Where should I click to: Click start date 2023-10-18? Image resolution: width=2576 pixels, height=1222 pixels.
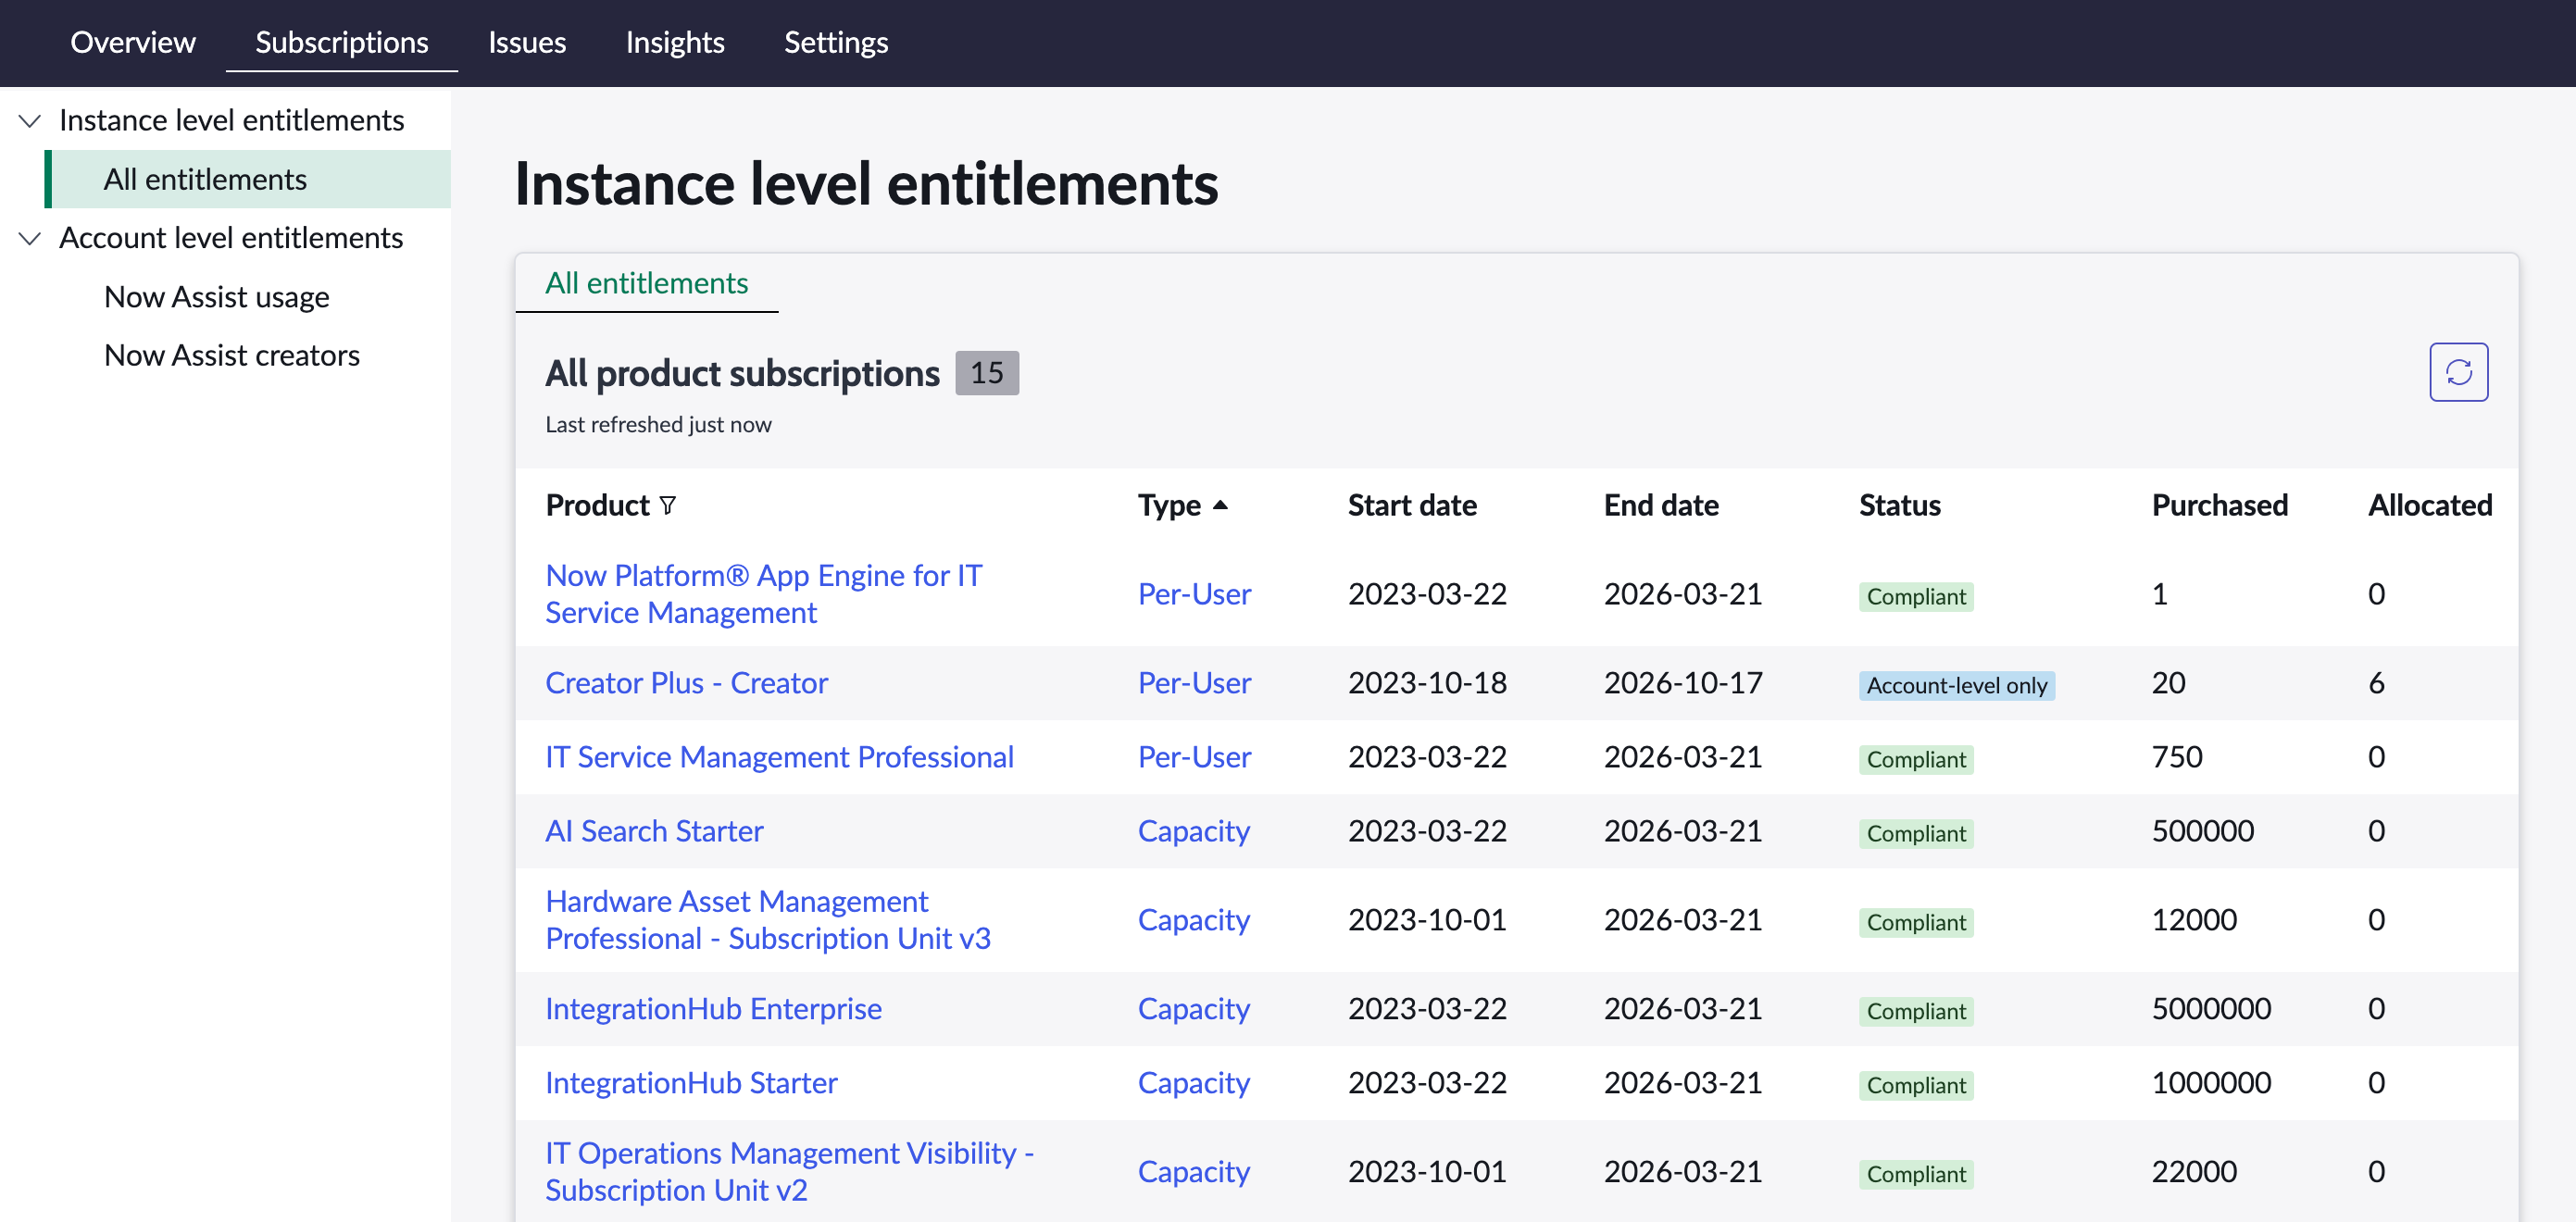[1427, 683]
